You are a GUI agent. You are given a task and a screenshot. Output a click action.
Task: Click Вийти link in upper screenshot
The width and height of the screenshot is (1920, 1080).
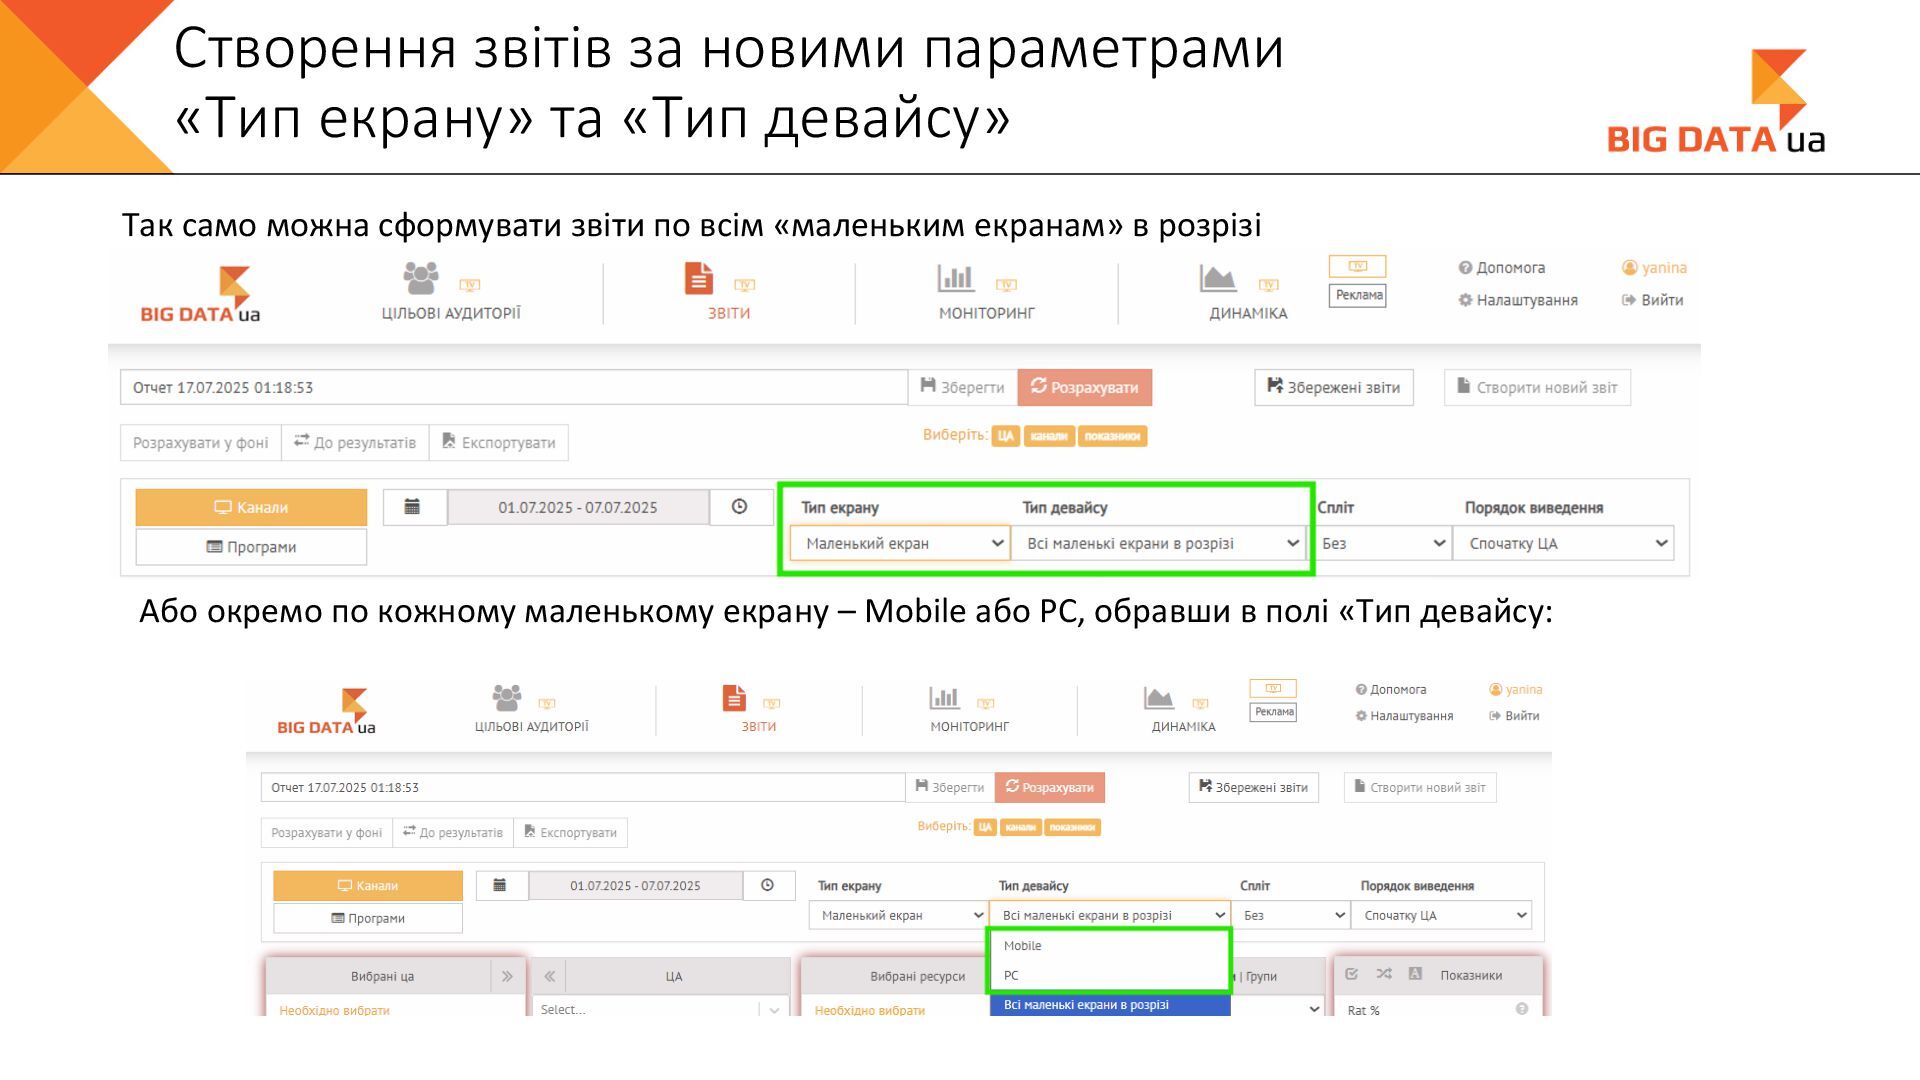pyautogui.click(x=1652, y=300)
